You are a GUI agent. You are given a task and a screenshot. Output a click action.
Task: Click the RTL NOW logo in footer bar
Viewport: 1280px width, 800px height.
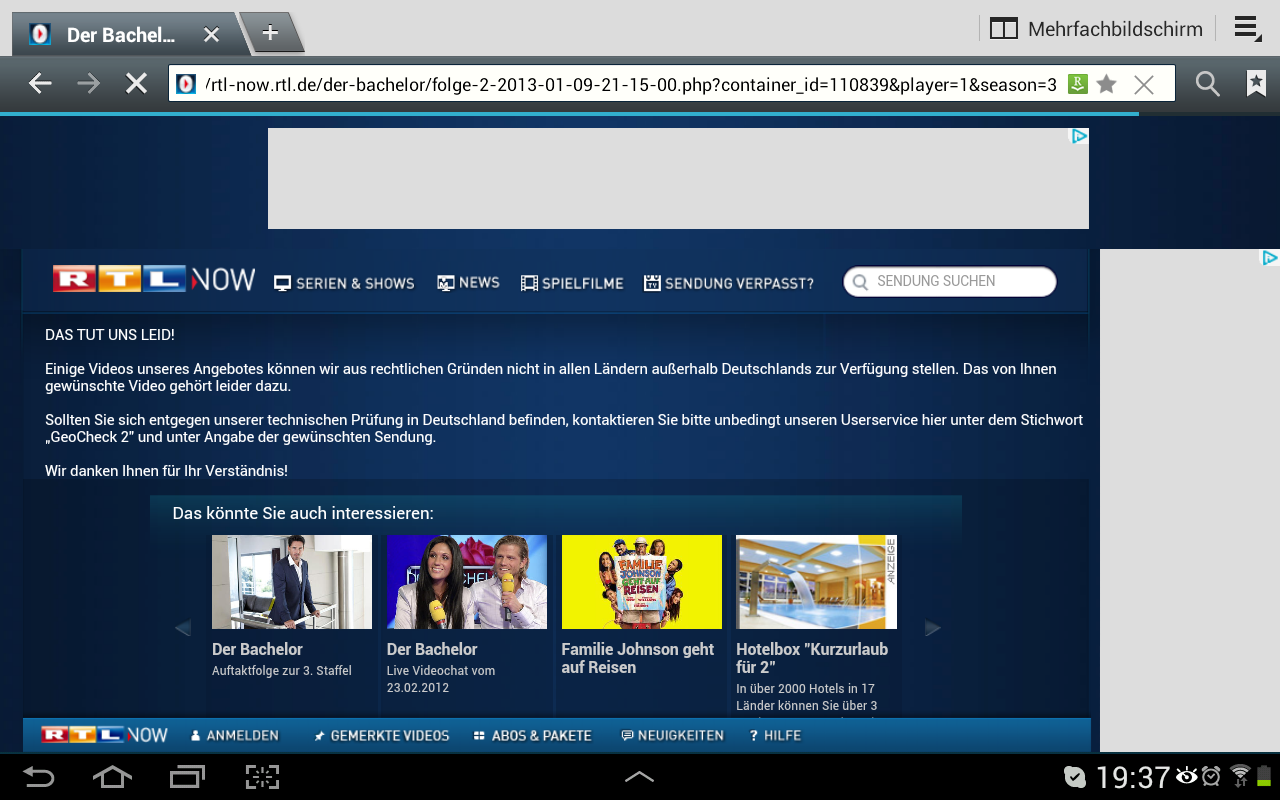[x=105, y=735]
